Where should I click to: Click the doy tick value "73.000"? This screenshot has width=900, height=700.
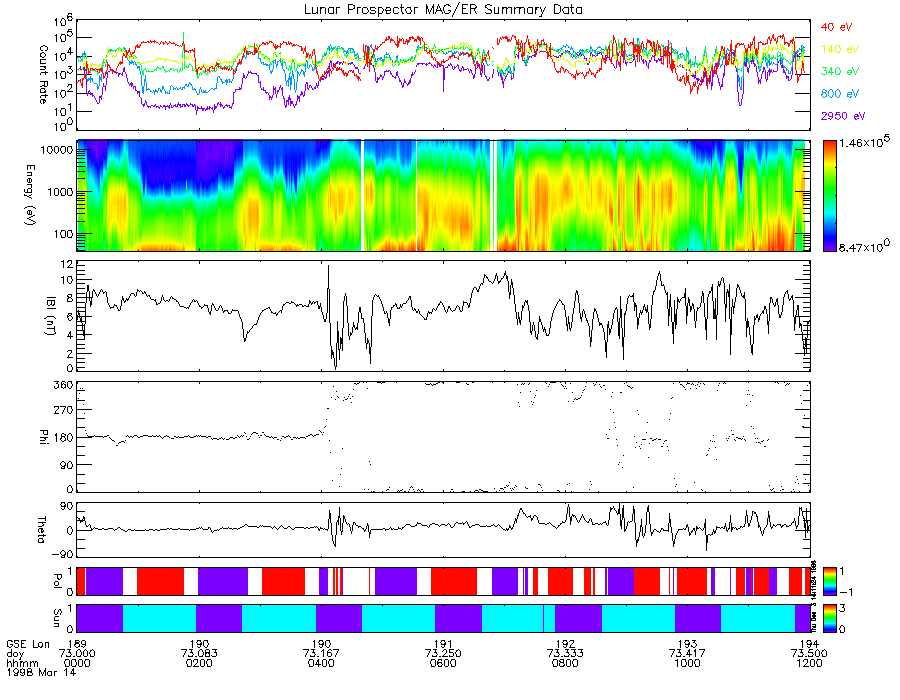point(77,654)
